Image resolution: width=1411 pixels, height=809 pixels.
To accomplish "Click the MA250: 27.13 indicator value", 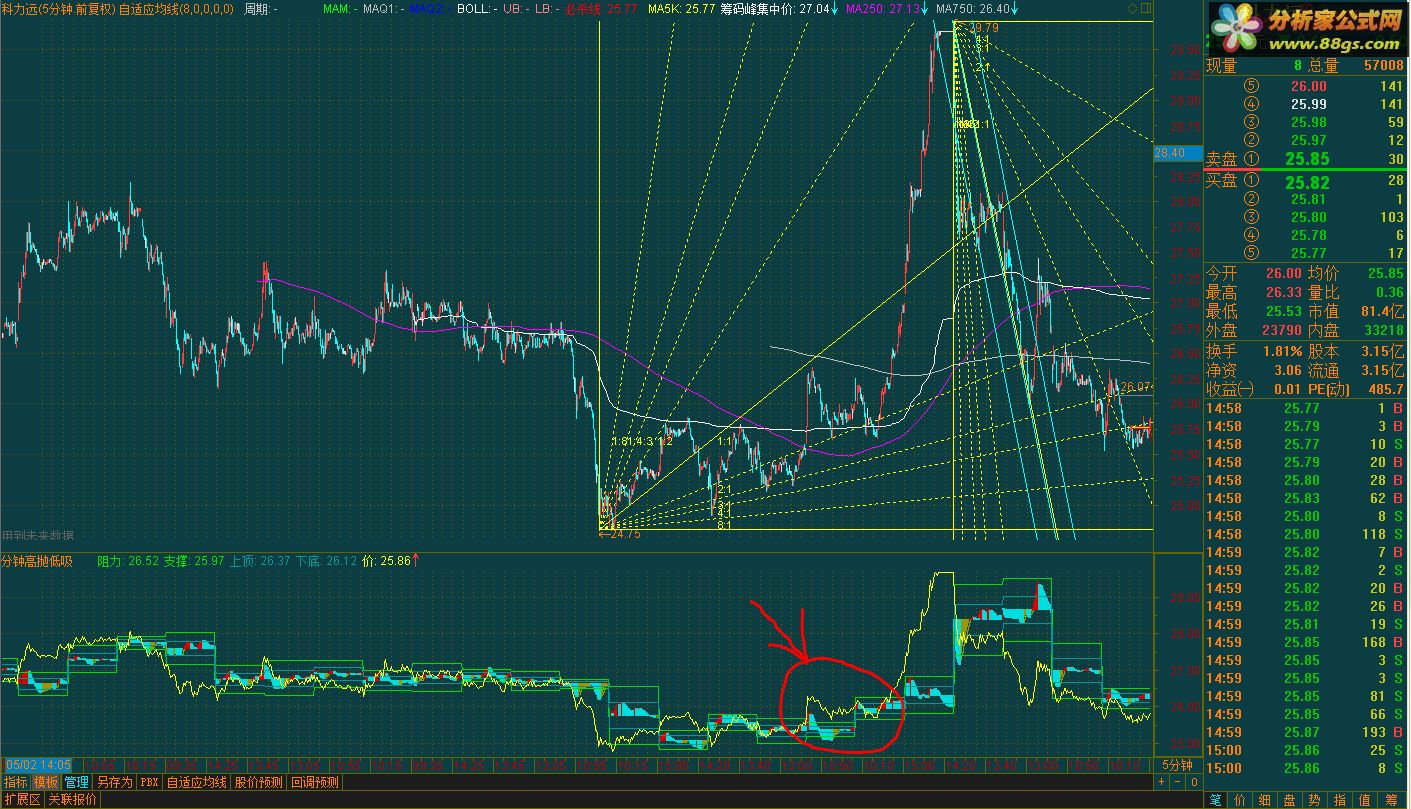I will pyautogui.click(x=883, y=9).
